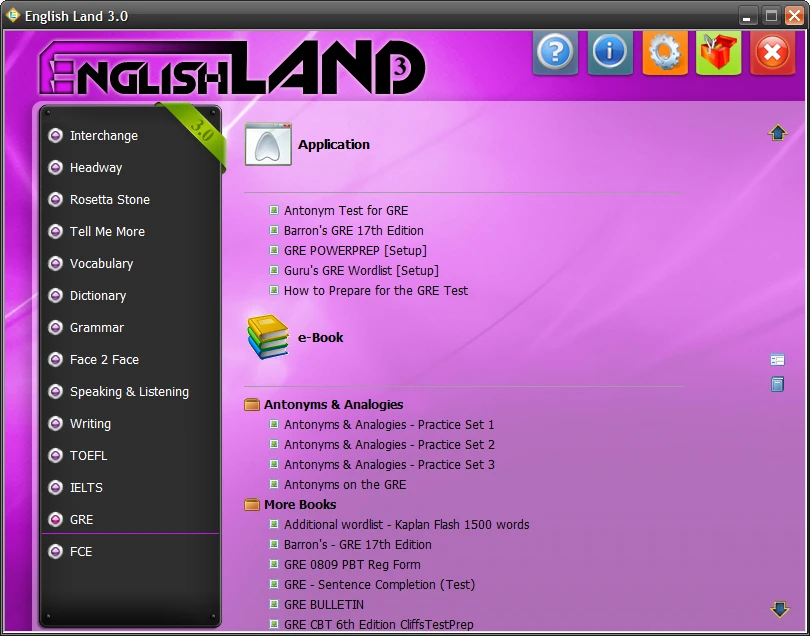The height and width of the screenshot is (636, 810).
Task: Collapse the More Books folder
Action: coord(252,505)
